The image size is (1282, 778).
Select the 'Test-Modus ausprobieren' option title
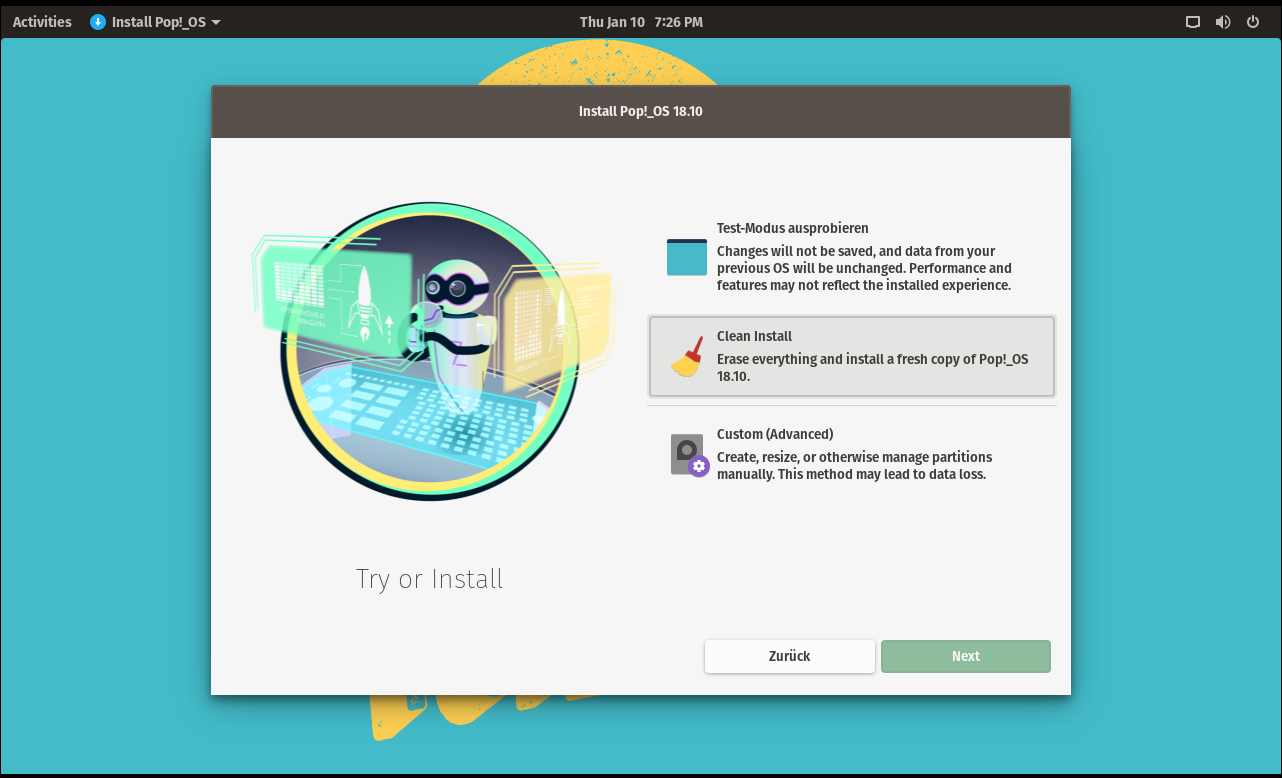coord(792,228)
